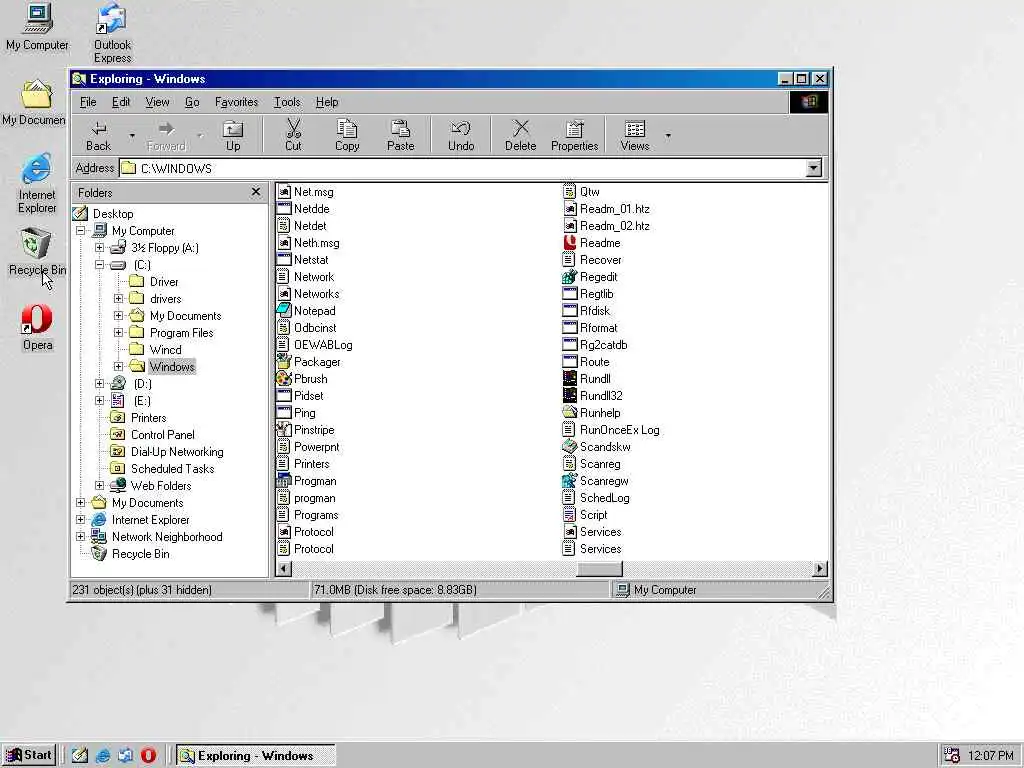
Task: Click Show Desktop in quick launch
Action: pos(80,756)
